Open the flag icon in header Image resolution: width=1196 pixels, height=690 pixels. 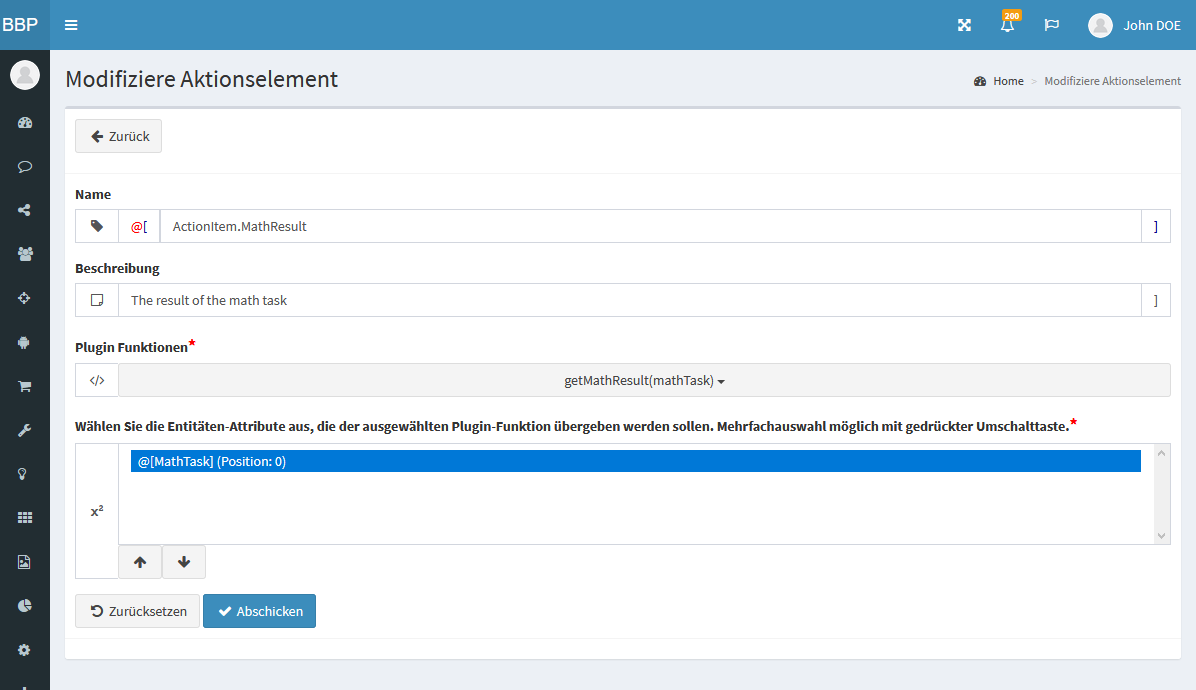pyautogui.click(x=1051, y=25)
